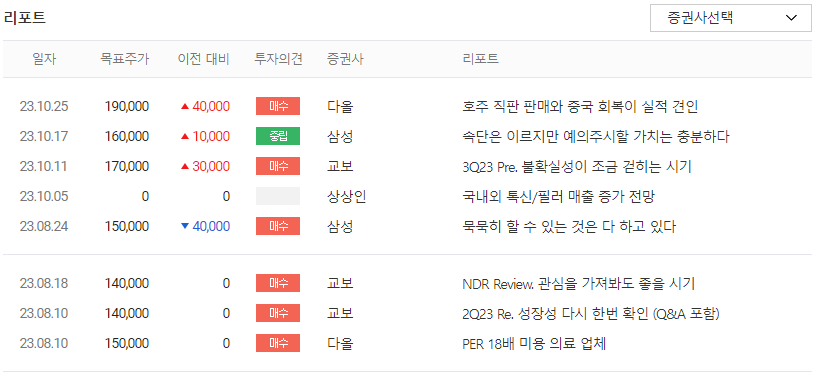
Task: Select date 23.08.18
Action: (44, 283)
